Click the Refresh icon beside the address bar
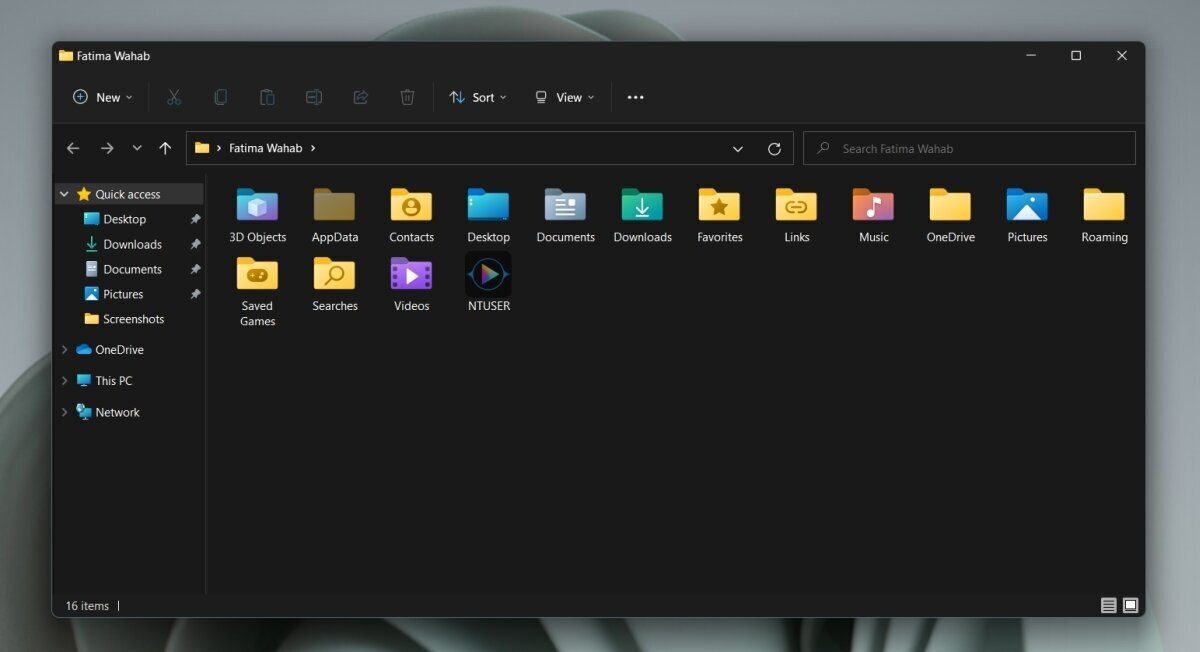 pyautogui.click(x=775, y=148)
